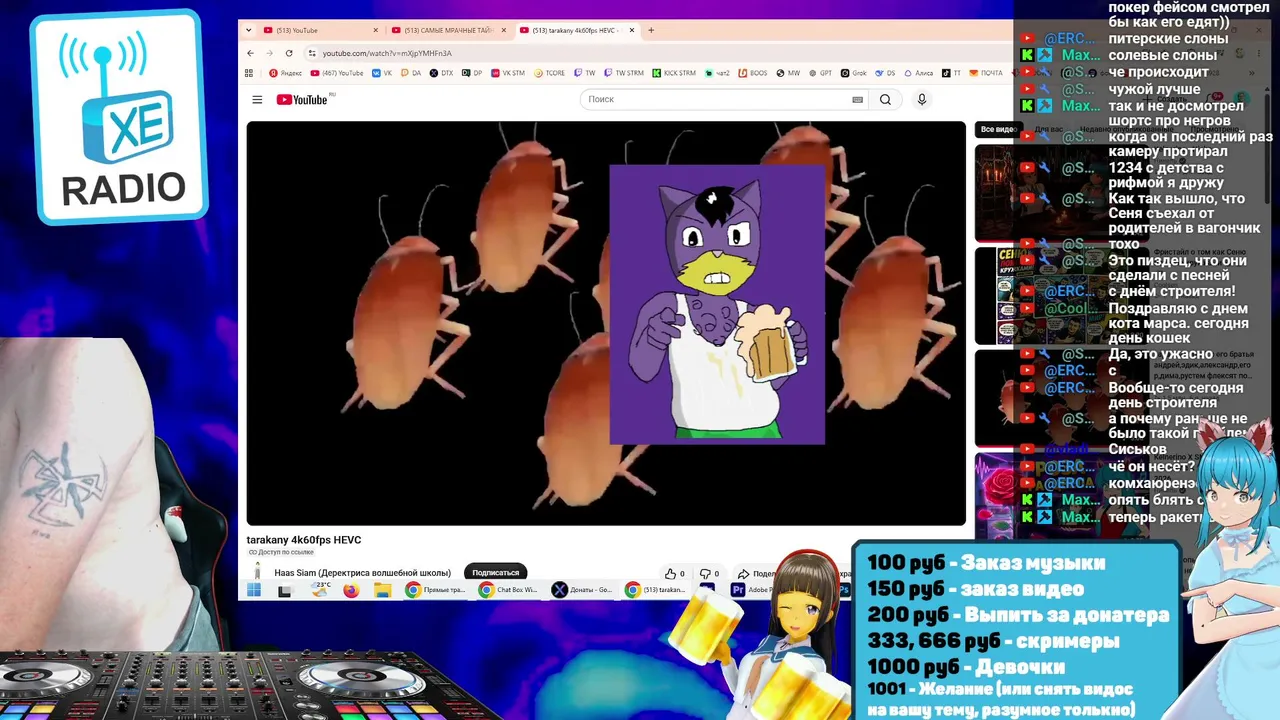Open the BOOS bookmark

coord(753,73)
